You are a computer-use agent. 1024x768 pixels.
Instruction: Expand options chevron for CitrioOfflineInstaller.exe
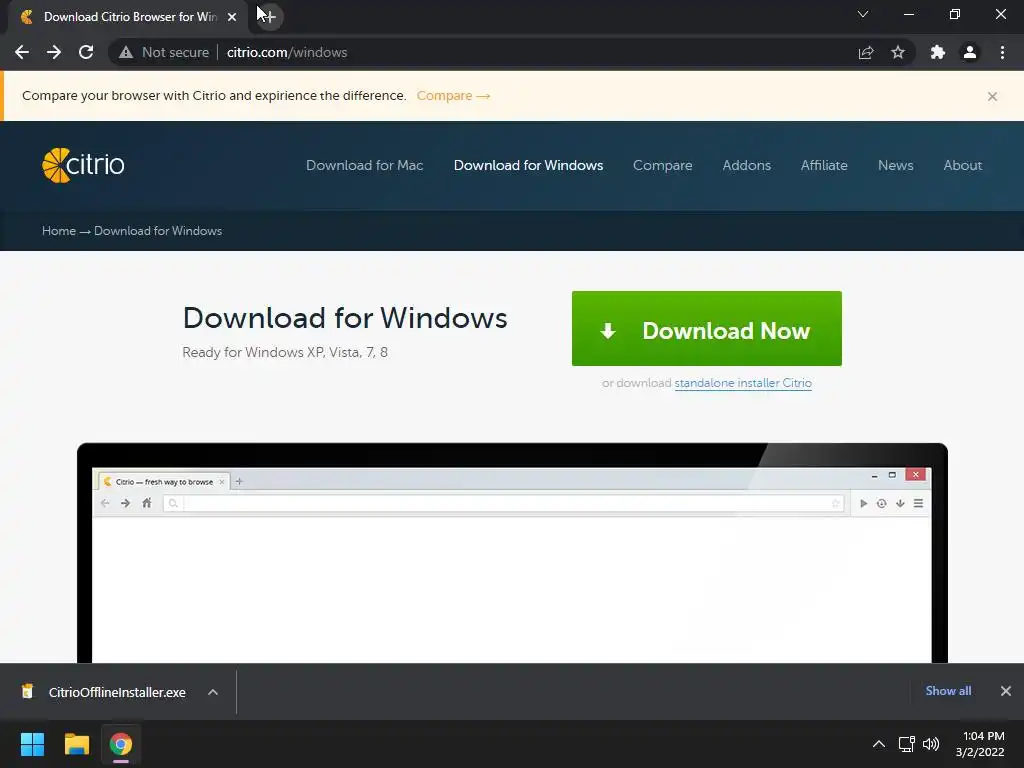[213, 692]
